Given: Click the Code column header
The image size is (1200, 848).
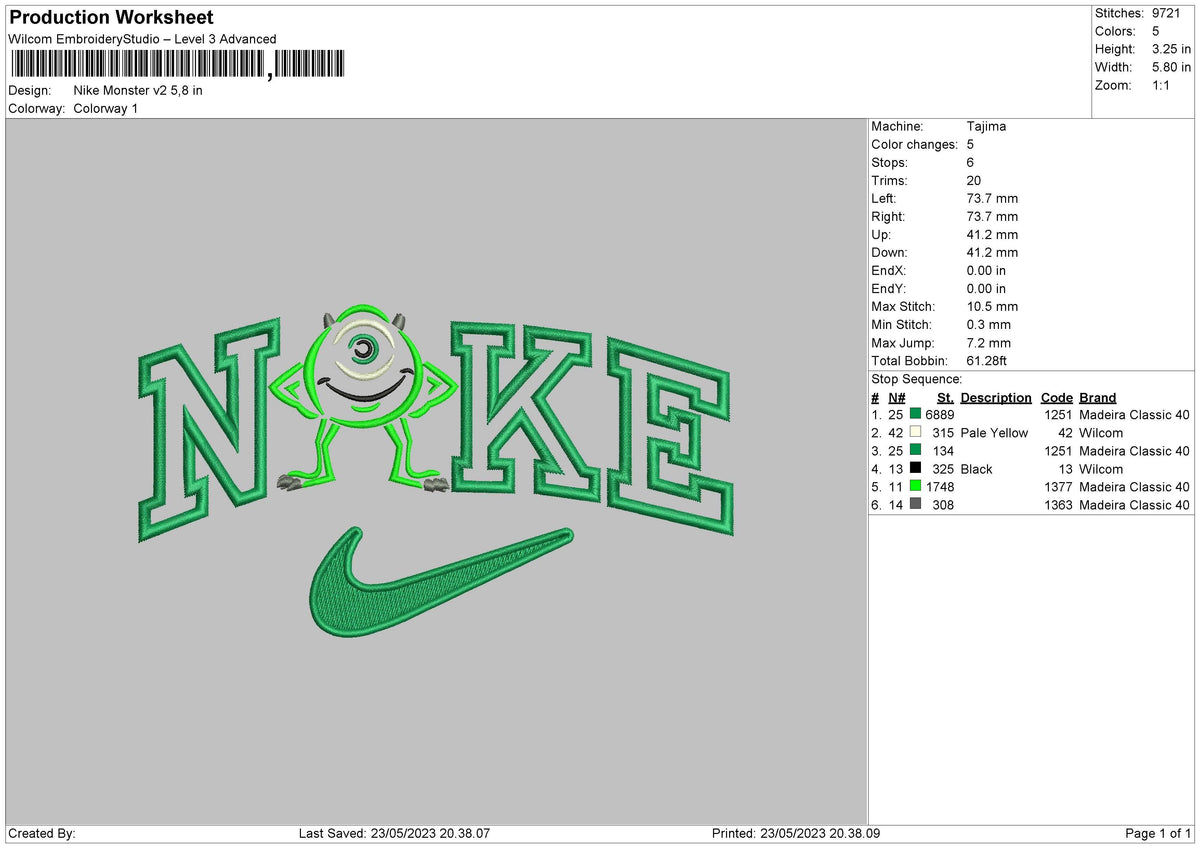Looking at the screenshot, I should pos(1057,397).
